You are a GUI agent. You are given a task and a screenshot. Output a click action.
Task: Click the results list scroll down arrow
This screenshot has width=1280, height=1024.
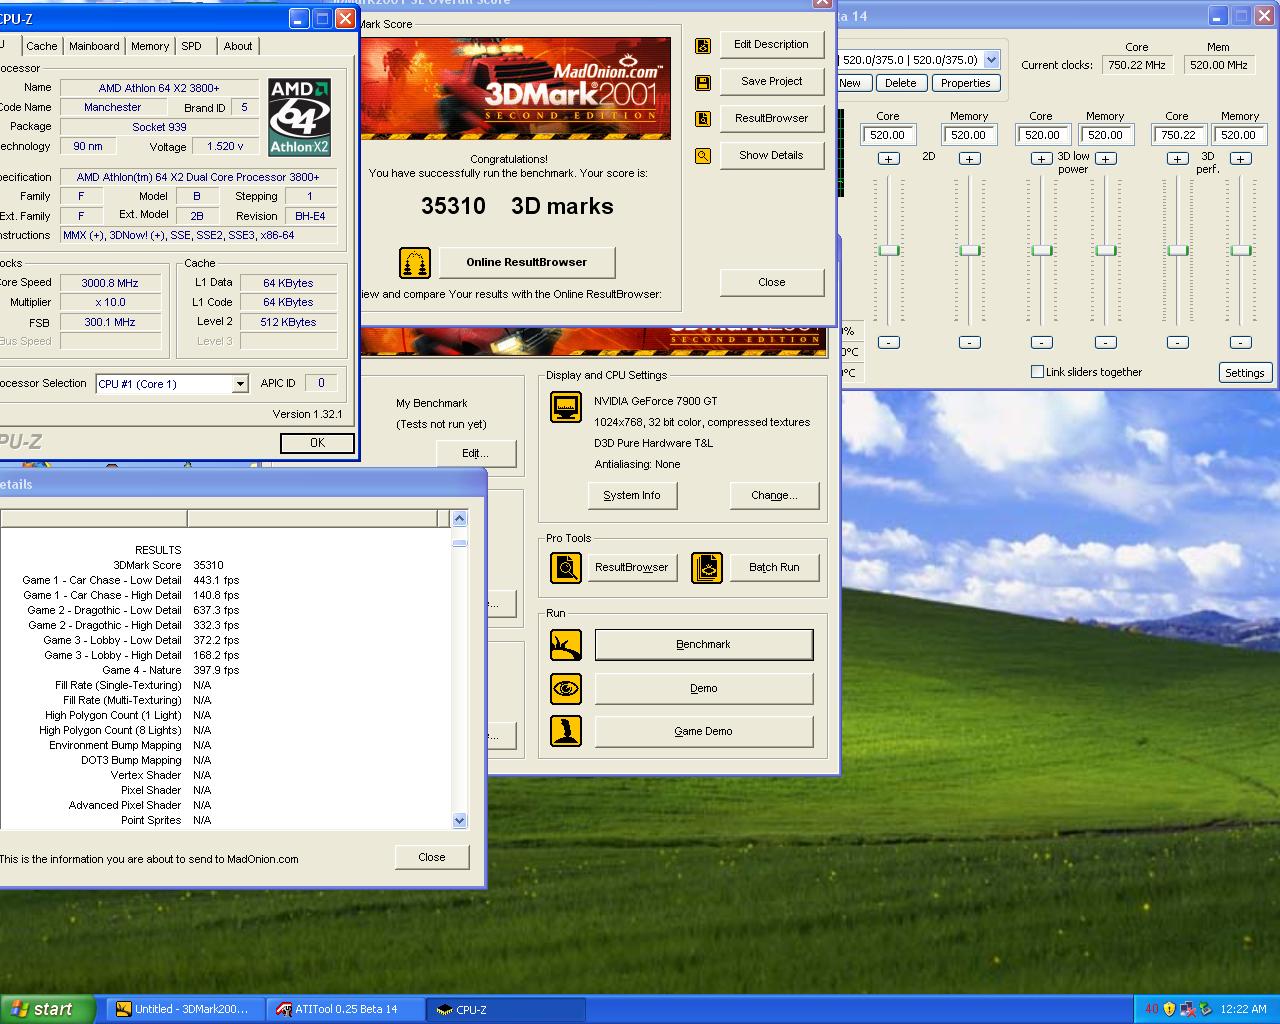460,821
